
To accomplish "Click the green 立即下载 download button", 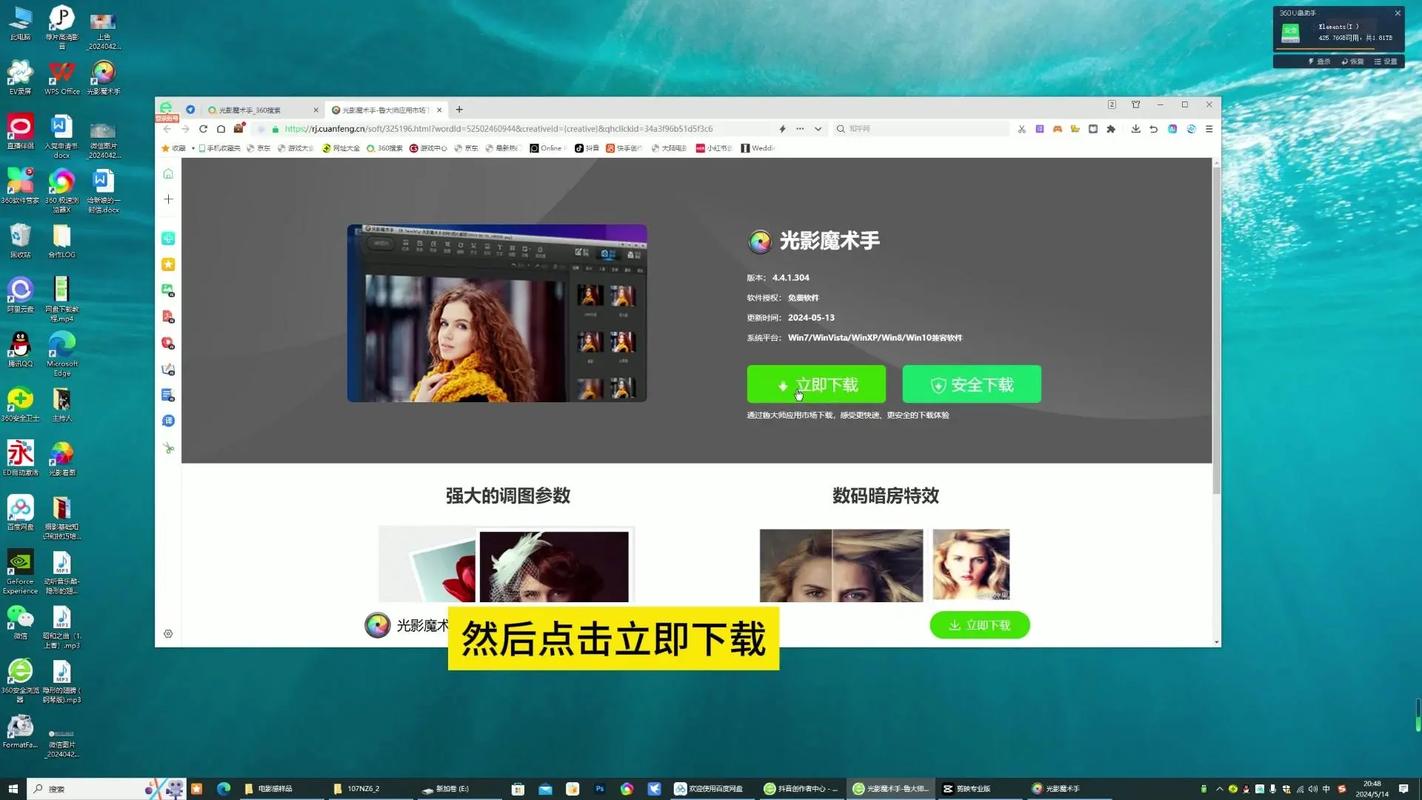I will click(816, 384).
